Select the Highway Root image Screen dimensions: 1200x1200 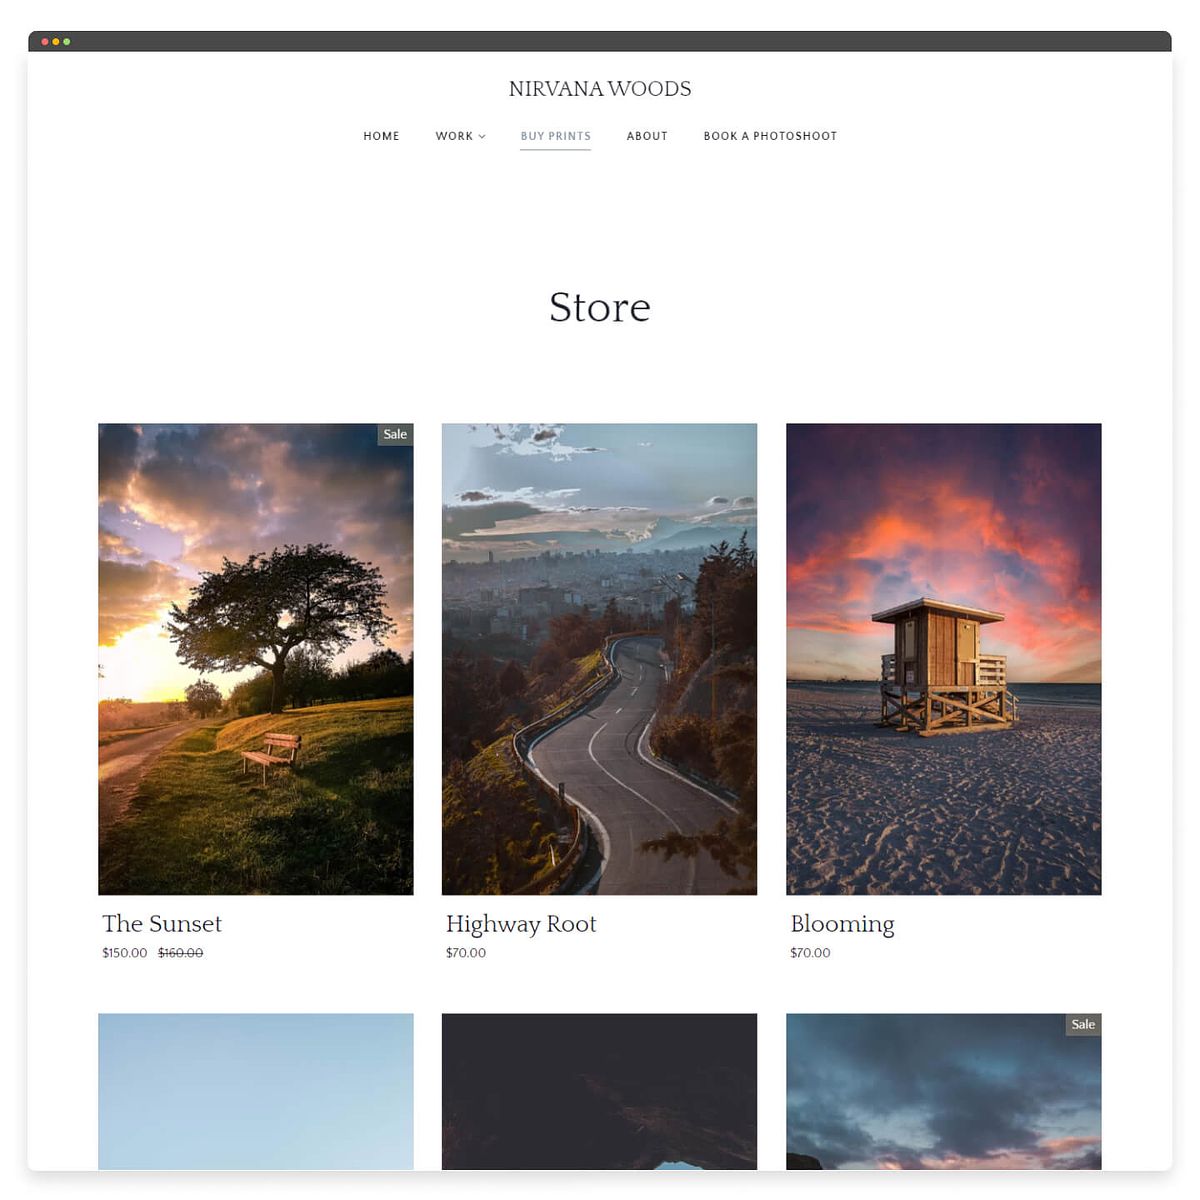[x=598, y=658]
